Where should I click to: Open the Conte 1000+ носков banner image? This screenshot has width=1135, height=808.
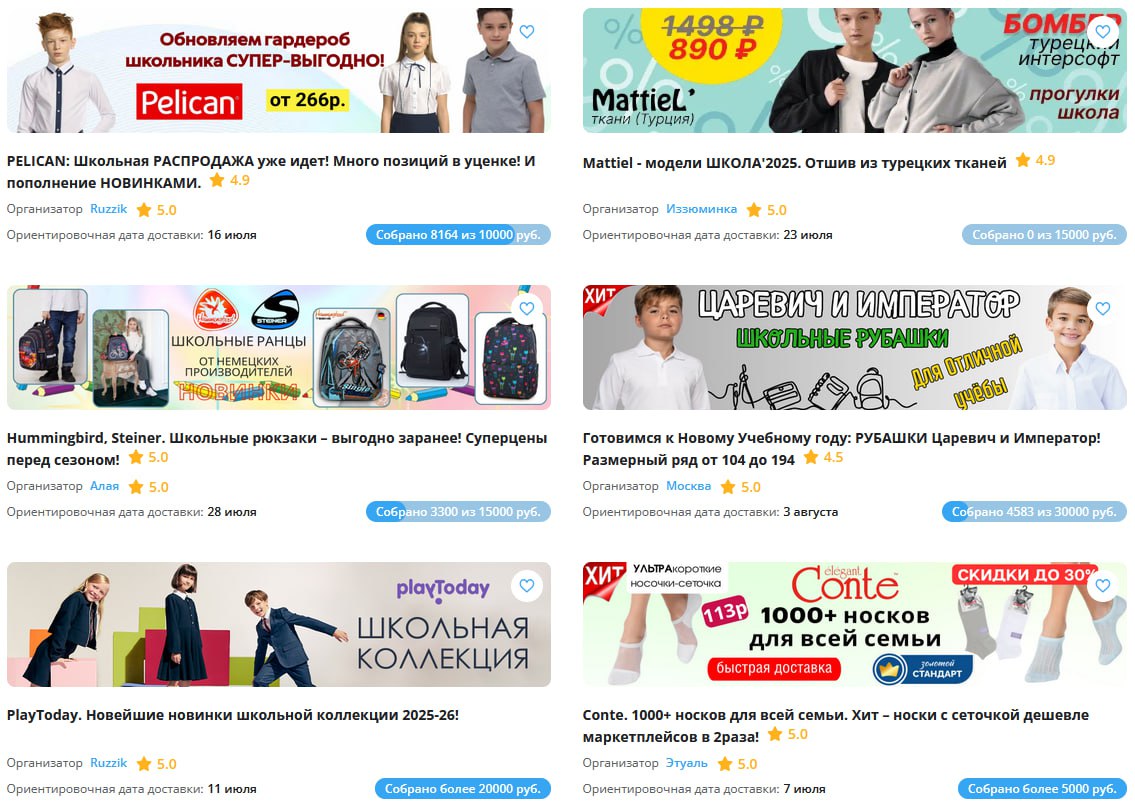pos(855,624)
